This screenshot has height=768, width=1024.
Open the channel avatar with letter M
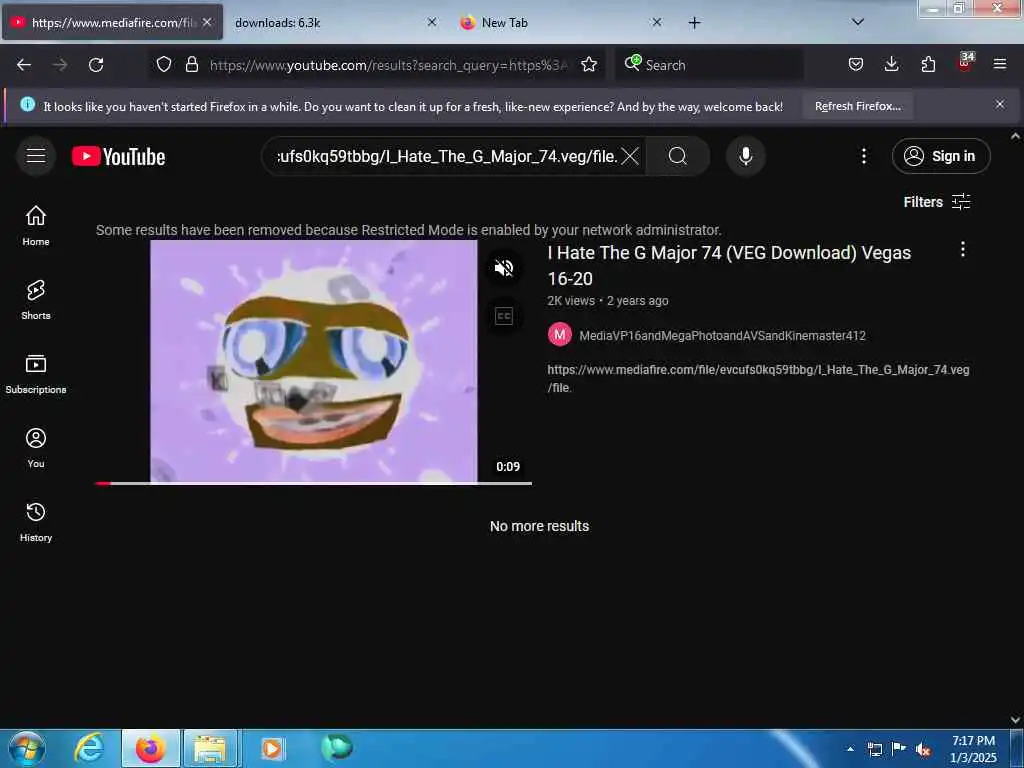point(560,335)
